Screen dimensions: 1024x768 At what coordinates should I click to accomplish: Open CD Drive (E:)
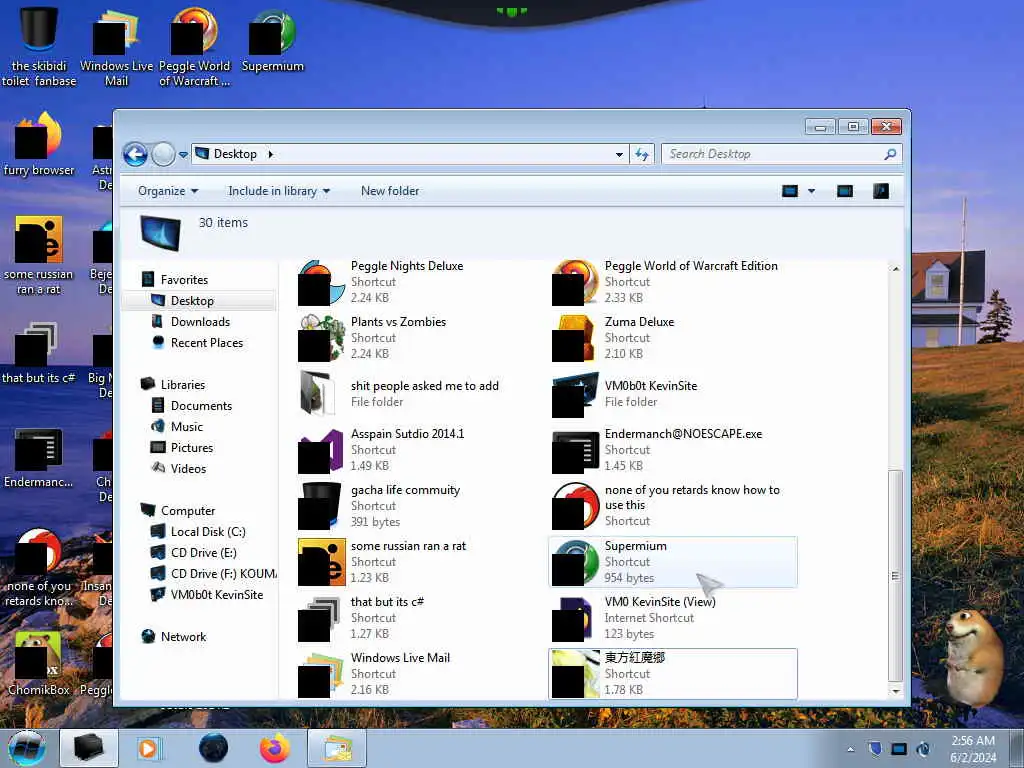click(x=203, y=552)
